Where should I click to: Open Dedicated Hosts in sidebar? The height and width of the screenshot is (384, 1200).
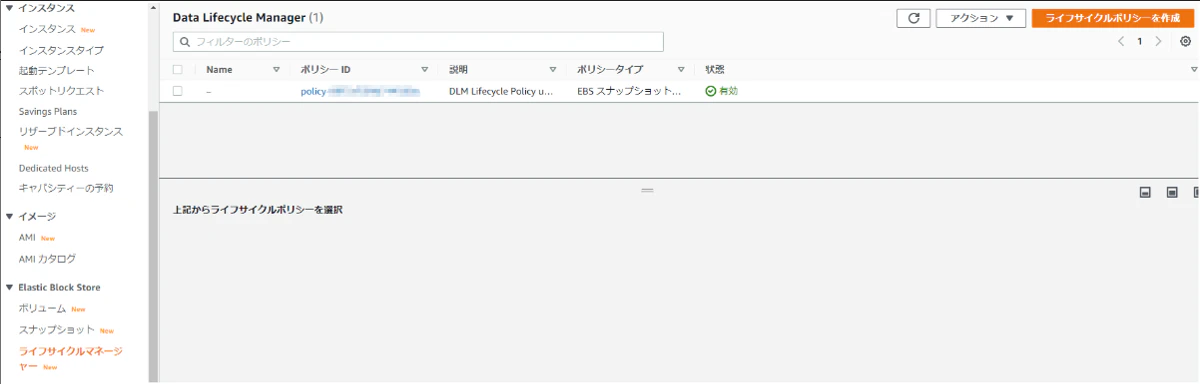pos(54,168)
